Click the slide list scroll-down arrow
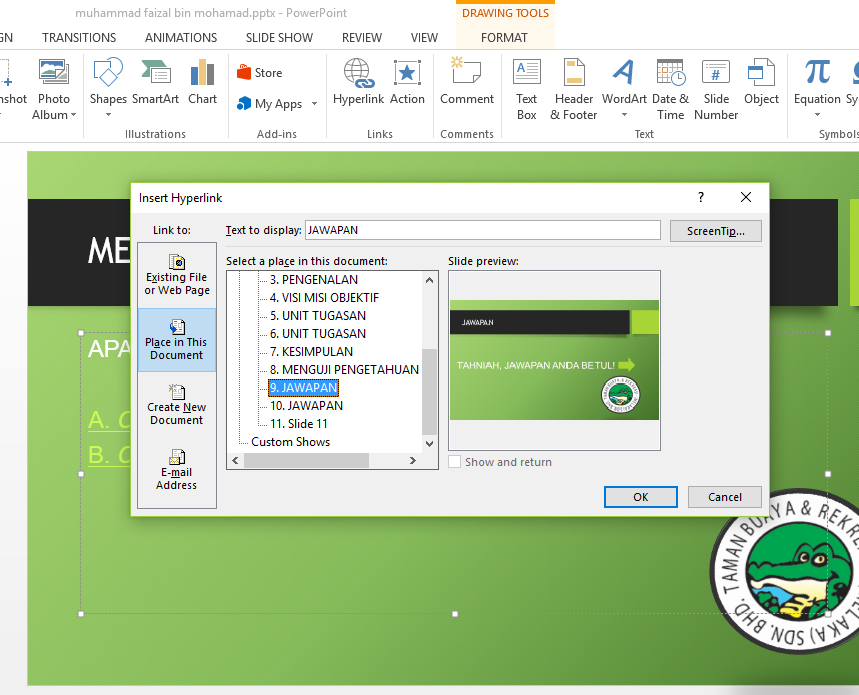Screen dimensions: 859x695 click(430, 444)
